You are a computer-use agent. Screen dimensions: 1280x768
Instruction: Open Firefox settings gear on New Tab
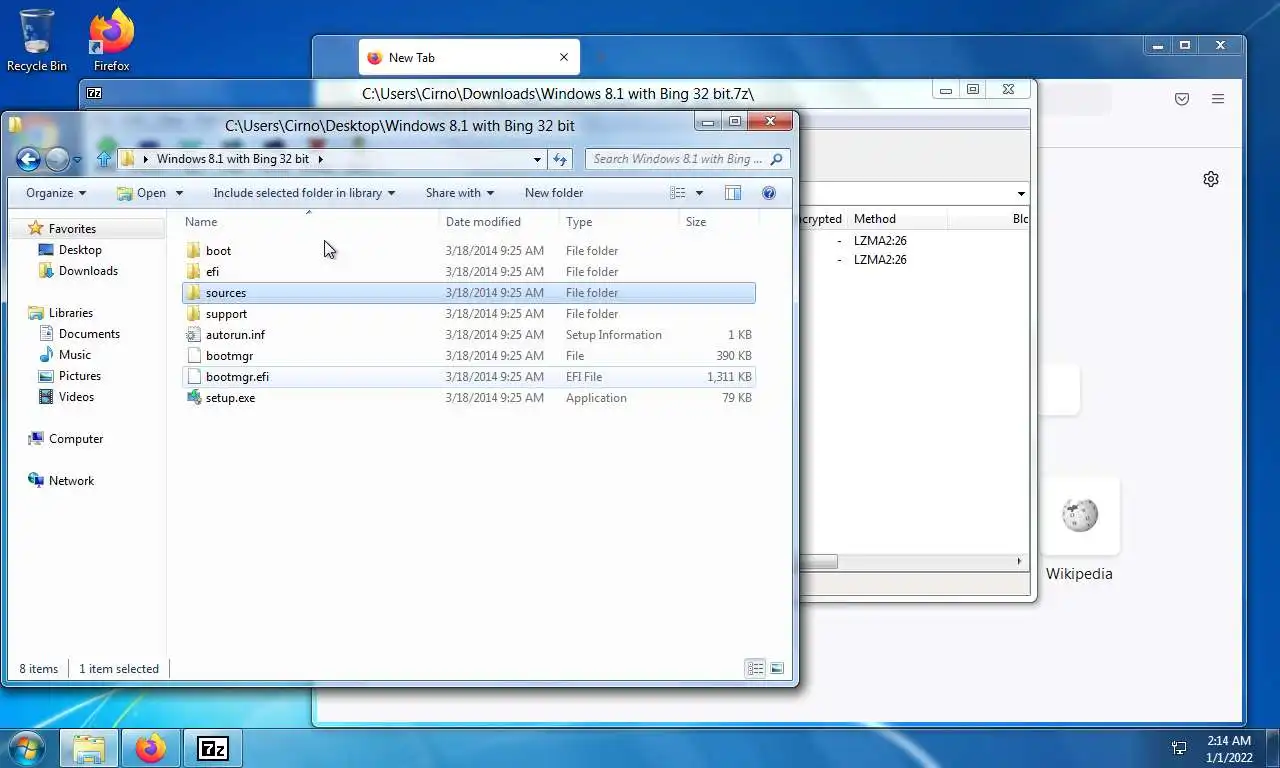pos(1211,179)
